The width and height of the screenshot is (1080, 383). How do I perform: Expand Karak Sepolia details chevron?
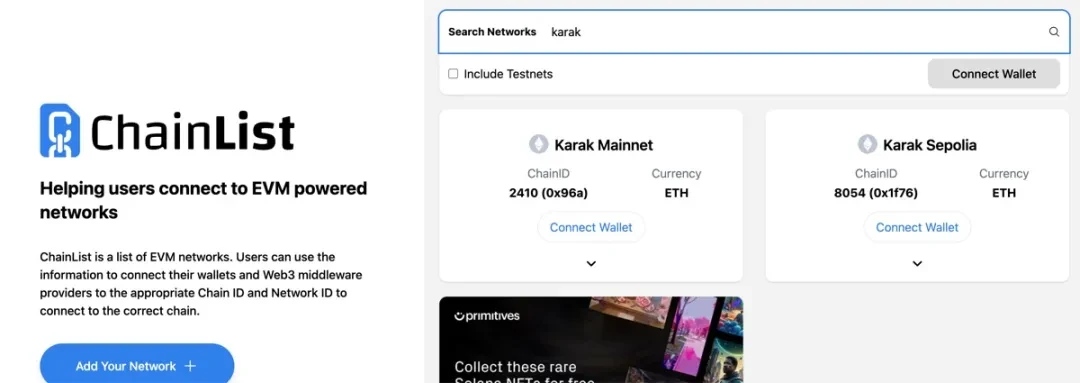(917, 263)
